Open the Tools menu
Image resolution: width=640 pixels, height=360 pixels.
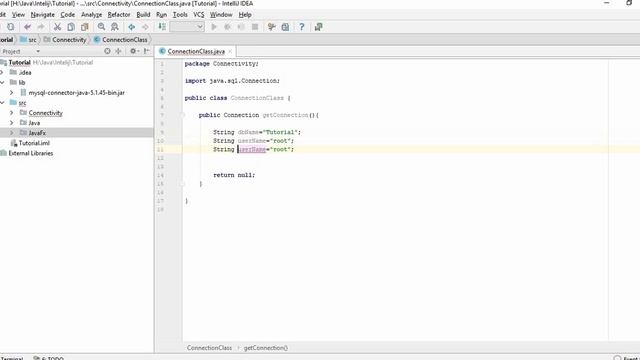point(180,15)
